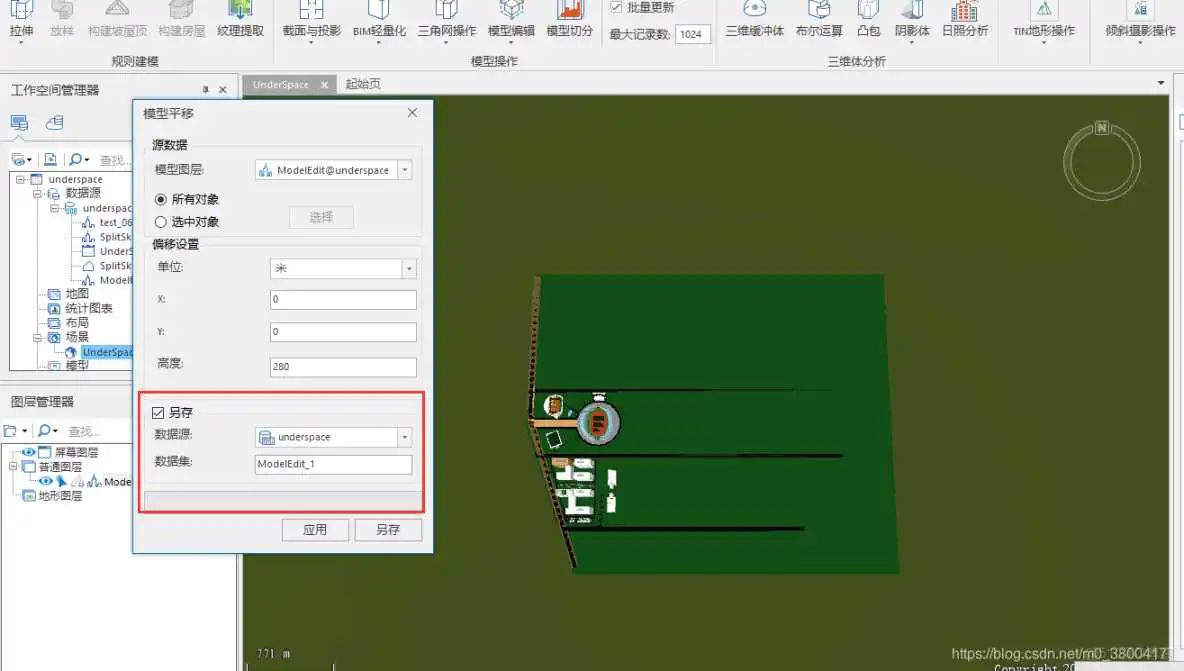Select the 选中对象 radio button
Image resolution: width=1184 pixels, height=671 pixels.
[x=161, y=221]
